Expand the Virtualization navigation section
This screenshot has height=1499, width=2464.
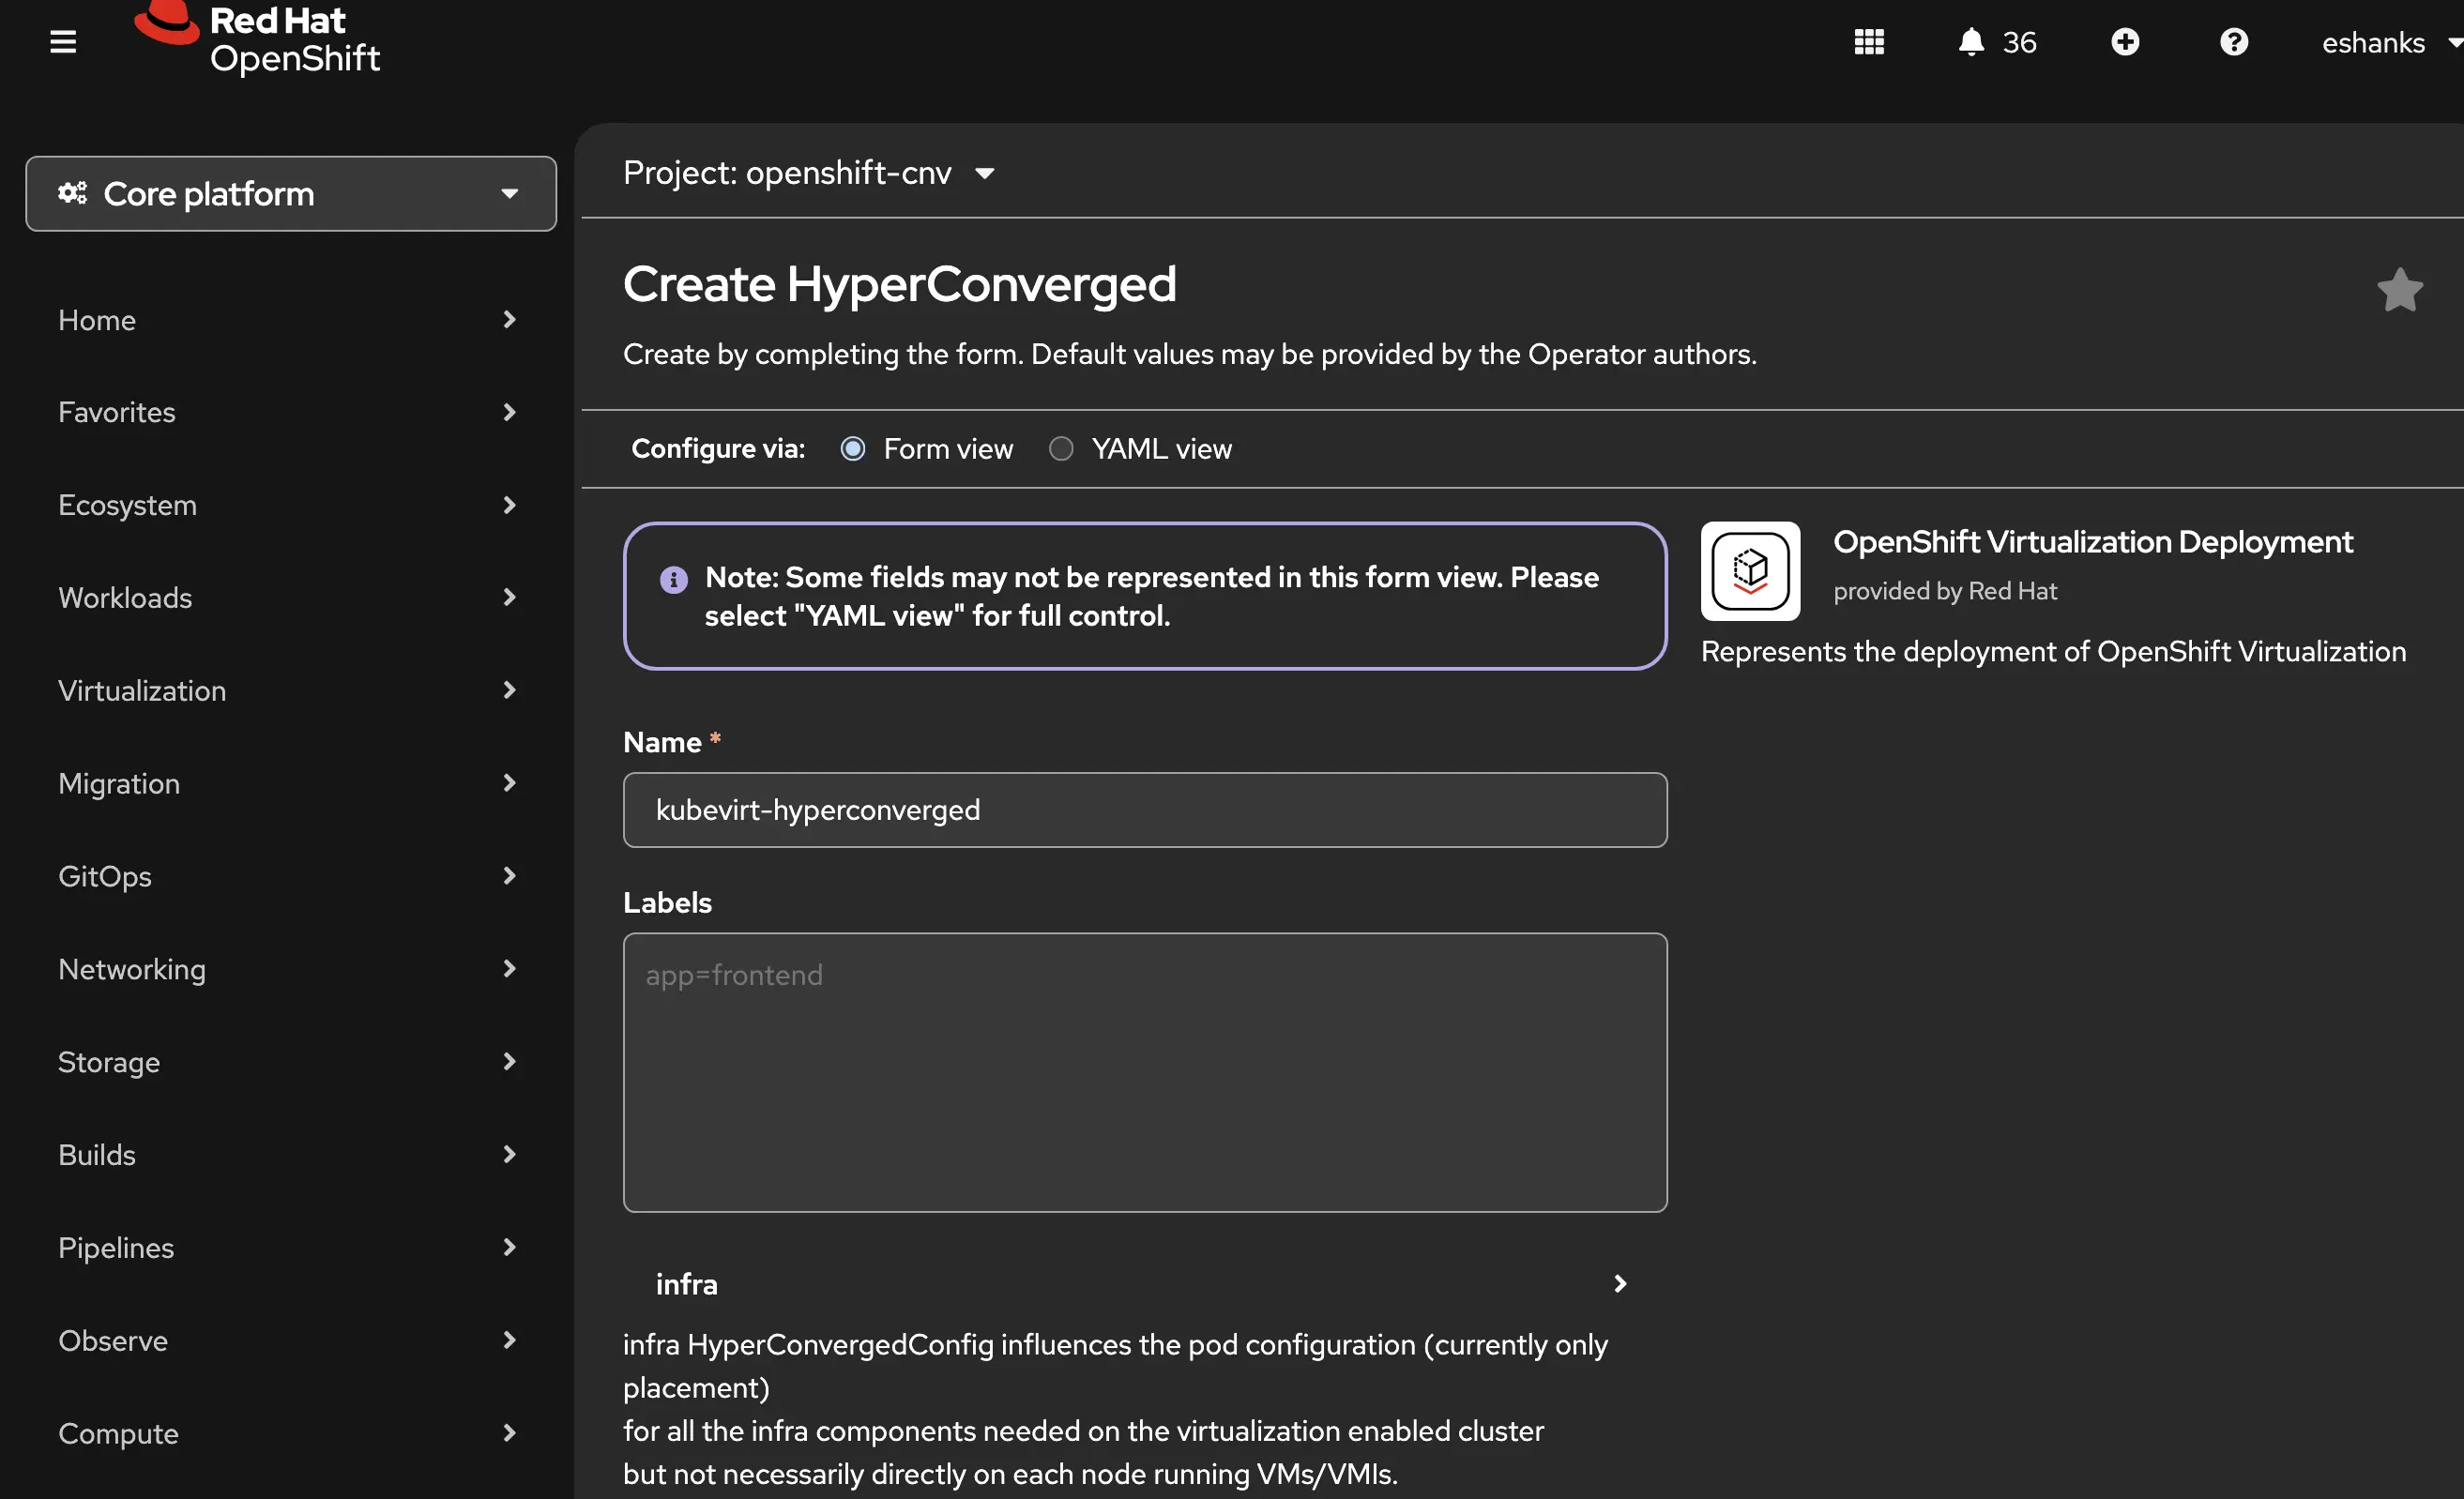click(288, 691)
